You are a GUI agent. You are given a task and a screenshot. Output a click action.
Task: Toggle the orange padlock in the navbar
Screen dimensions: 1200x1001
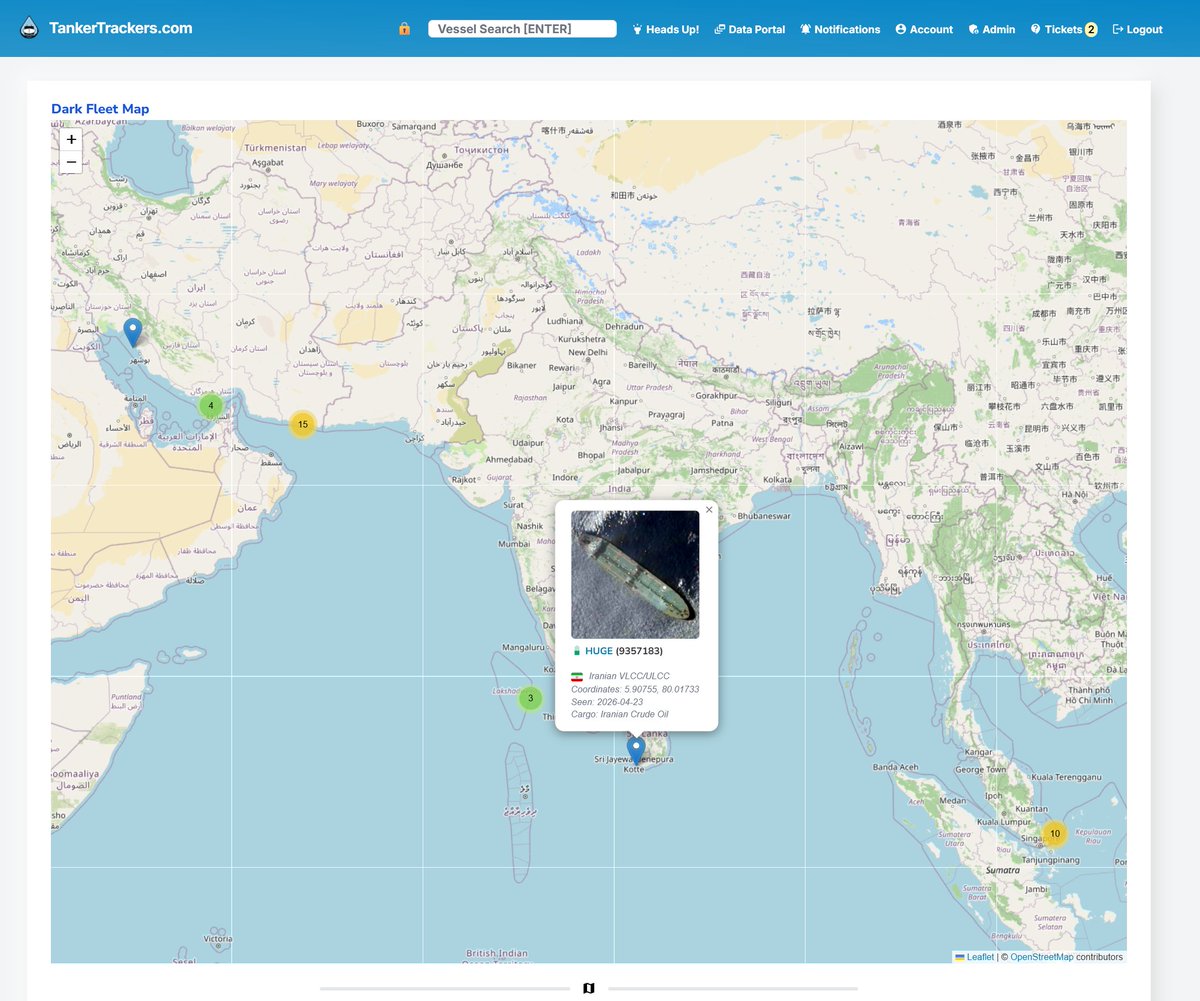404,29
